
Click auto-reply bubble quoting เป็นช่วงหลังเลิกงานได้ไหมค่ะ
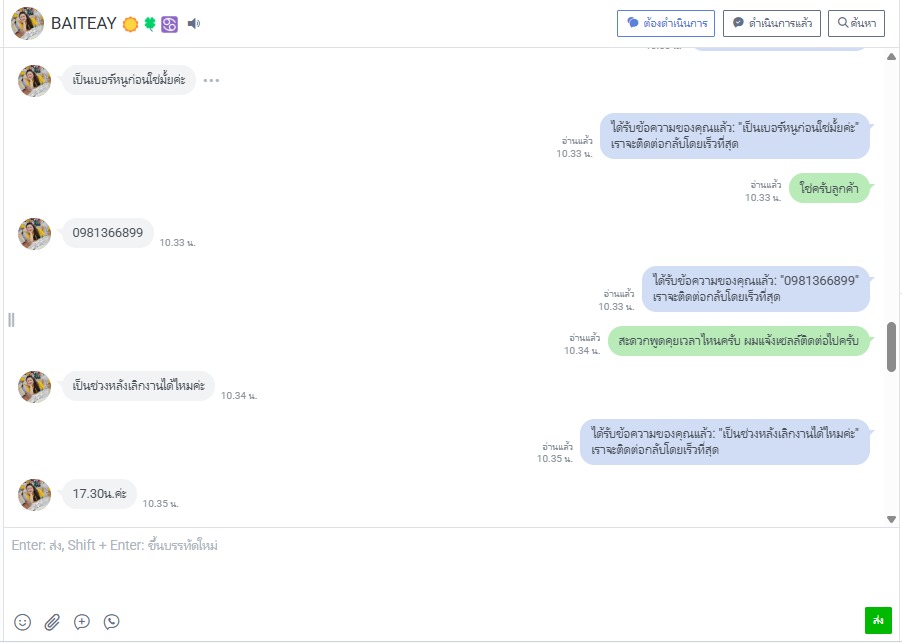(725, 442)
